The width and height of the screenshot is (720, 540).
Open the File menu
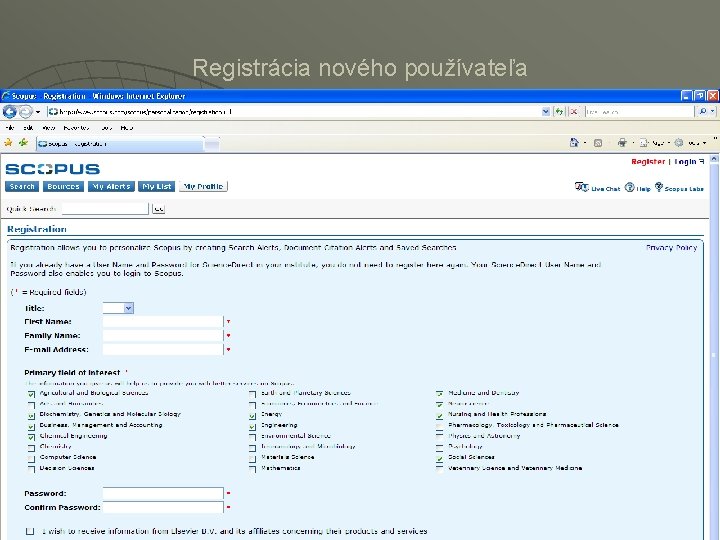(10, 128)
